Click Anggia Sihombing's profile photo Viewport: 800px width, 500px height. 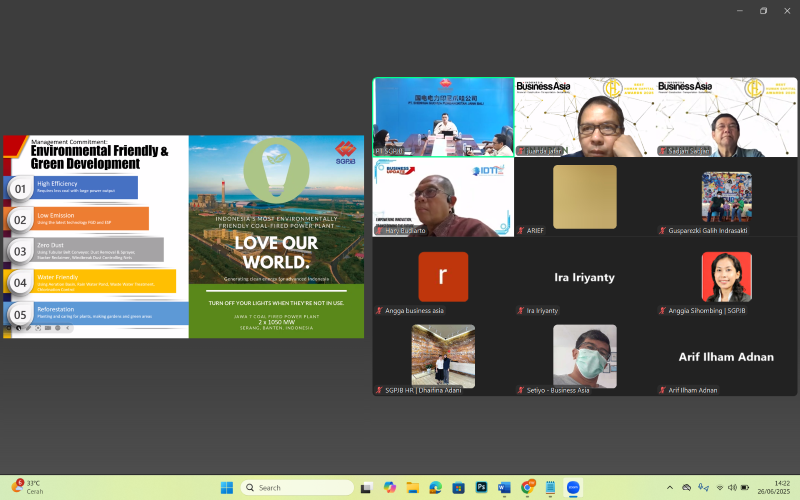tap(727, 277)
